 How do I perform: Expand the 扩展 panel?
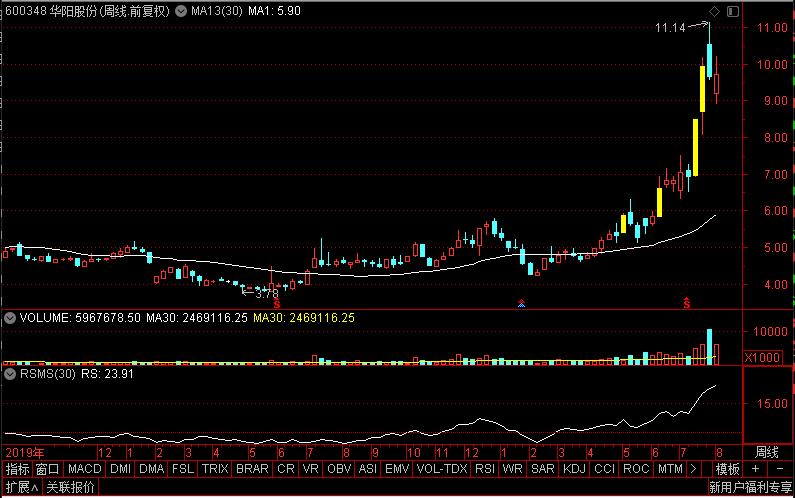tap(20, 488)
